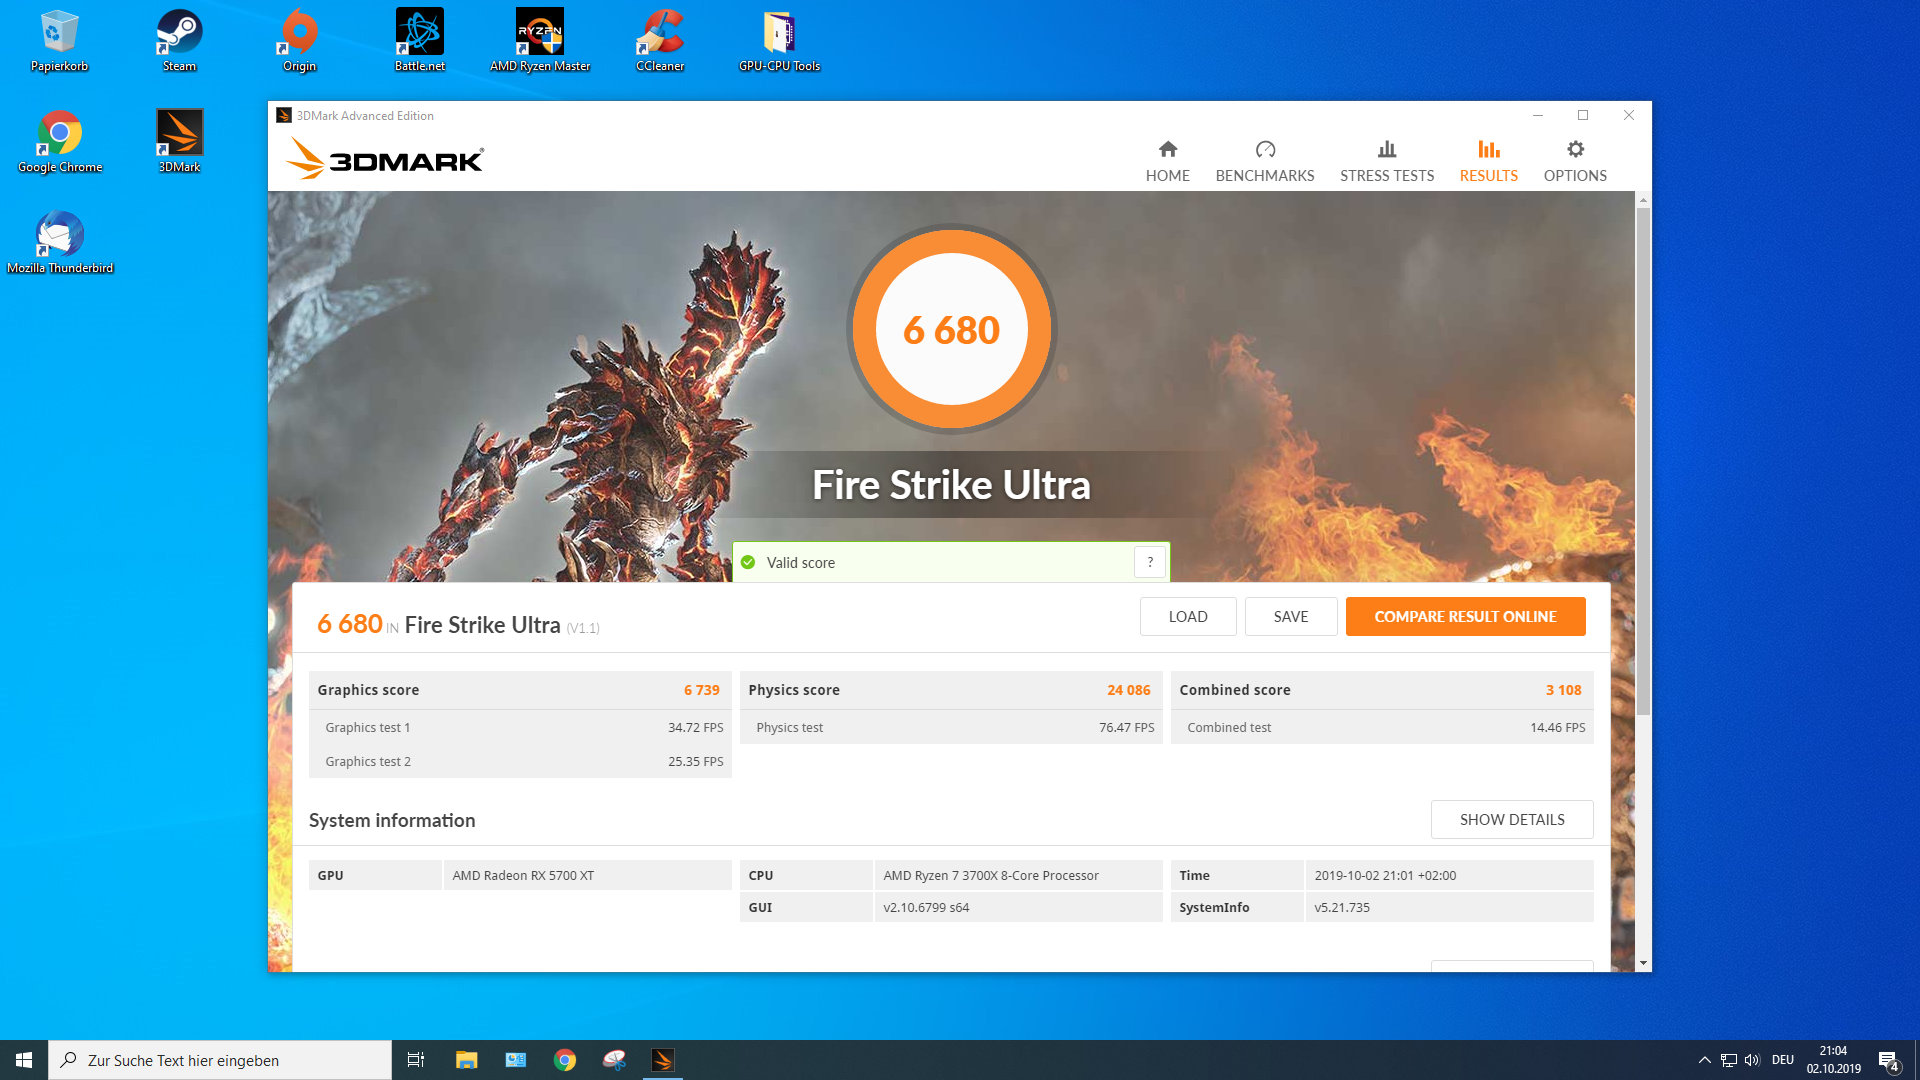The image size is (1920, 1080).
Task: Open the notification center icon
Action: pyautogui.click(x=1888, y=1060)
